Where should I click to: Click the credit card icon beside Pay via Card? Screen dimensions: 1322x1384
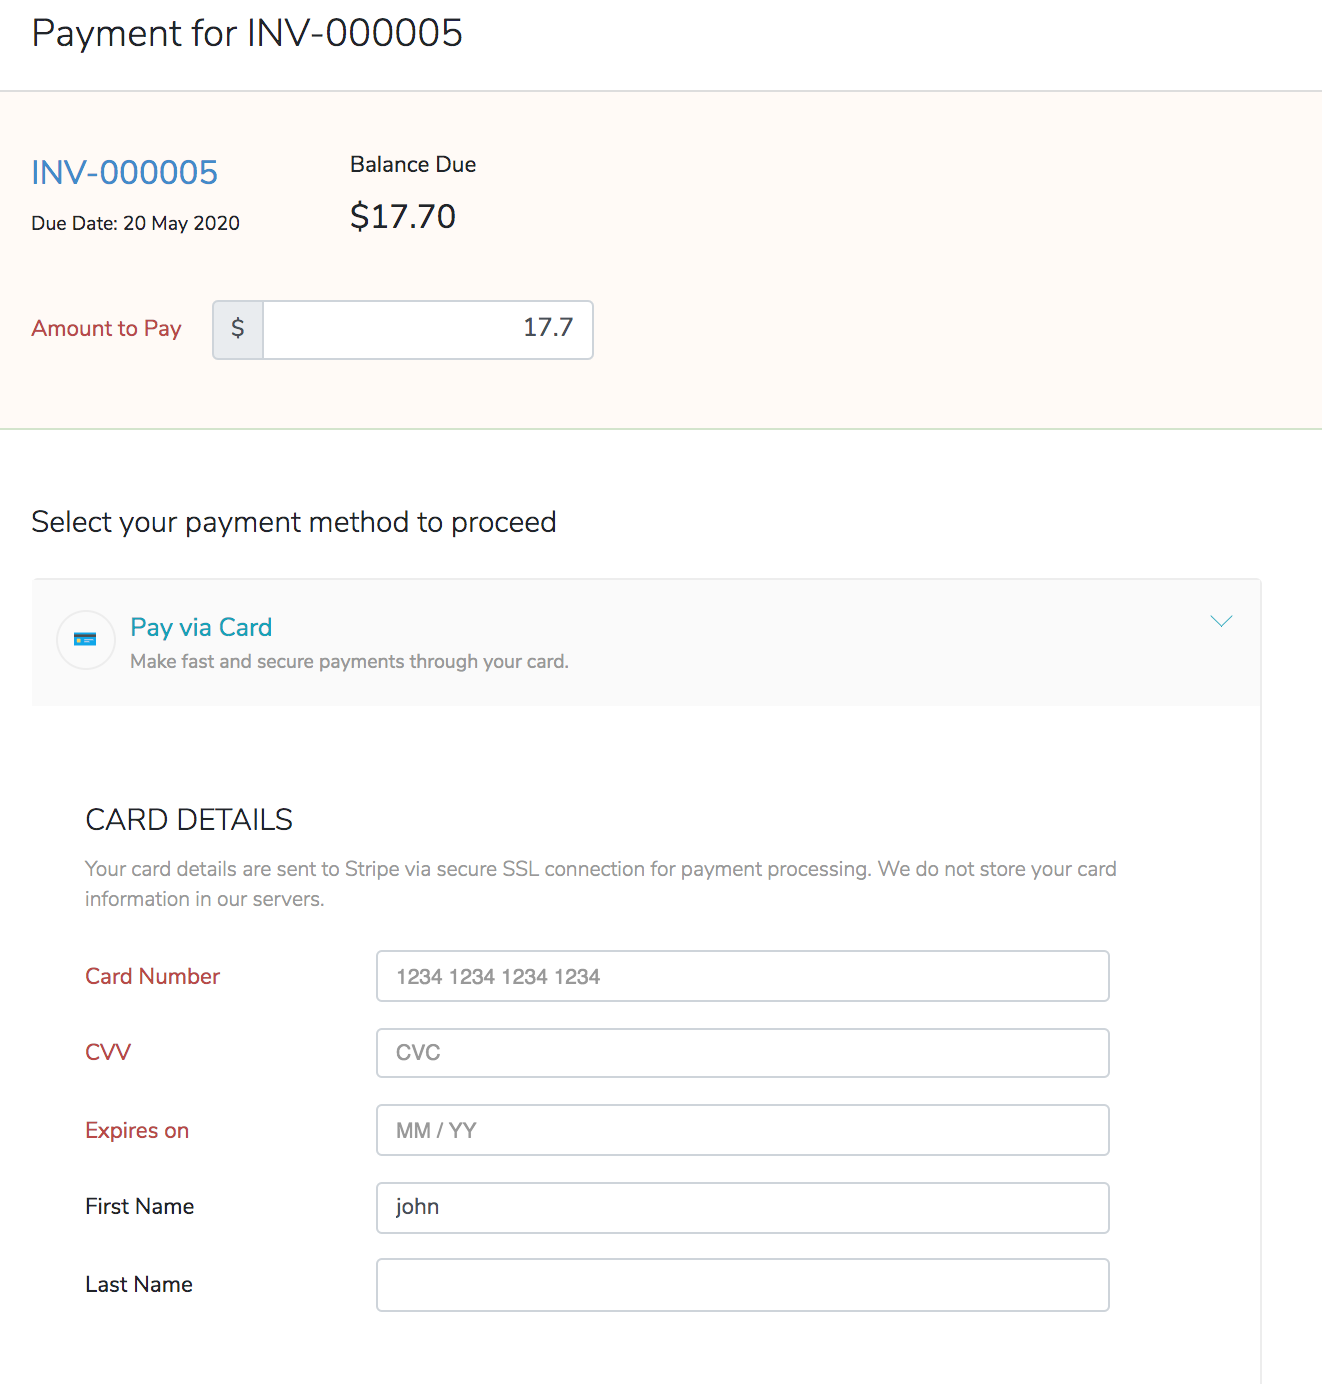[x=85, y=640]
